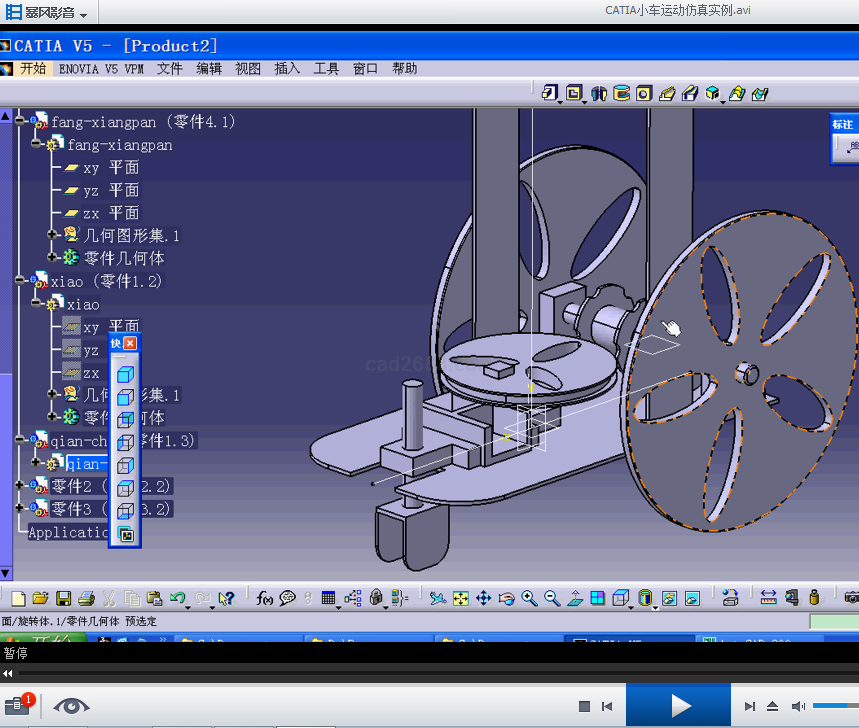Select the Shaft revolve tool icon
This screenshot has width=859, height=728.
598,93
